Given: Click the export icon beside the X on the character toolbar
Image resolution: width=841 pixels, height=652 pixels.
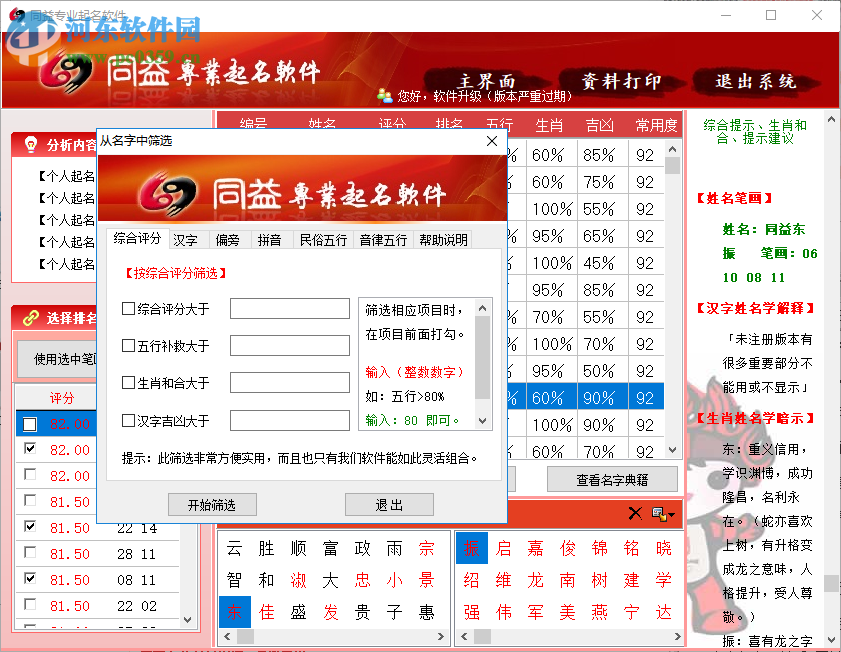Looking at the screenshot, I should (x=657, y=512).
